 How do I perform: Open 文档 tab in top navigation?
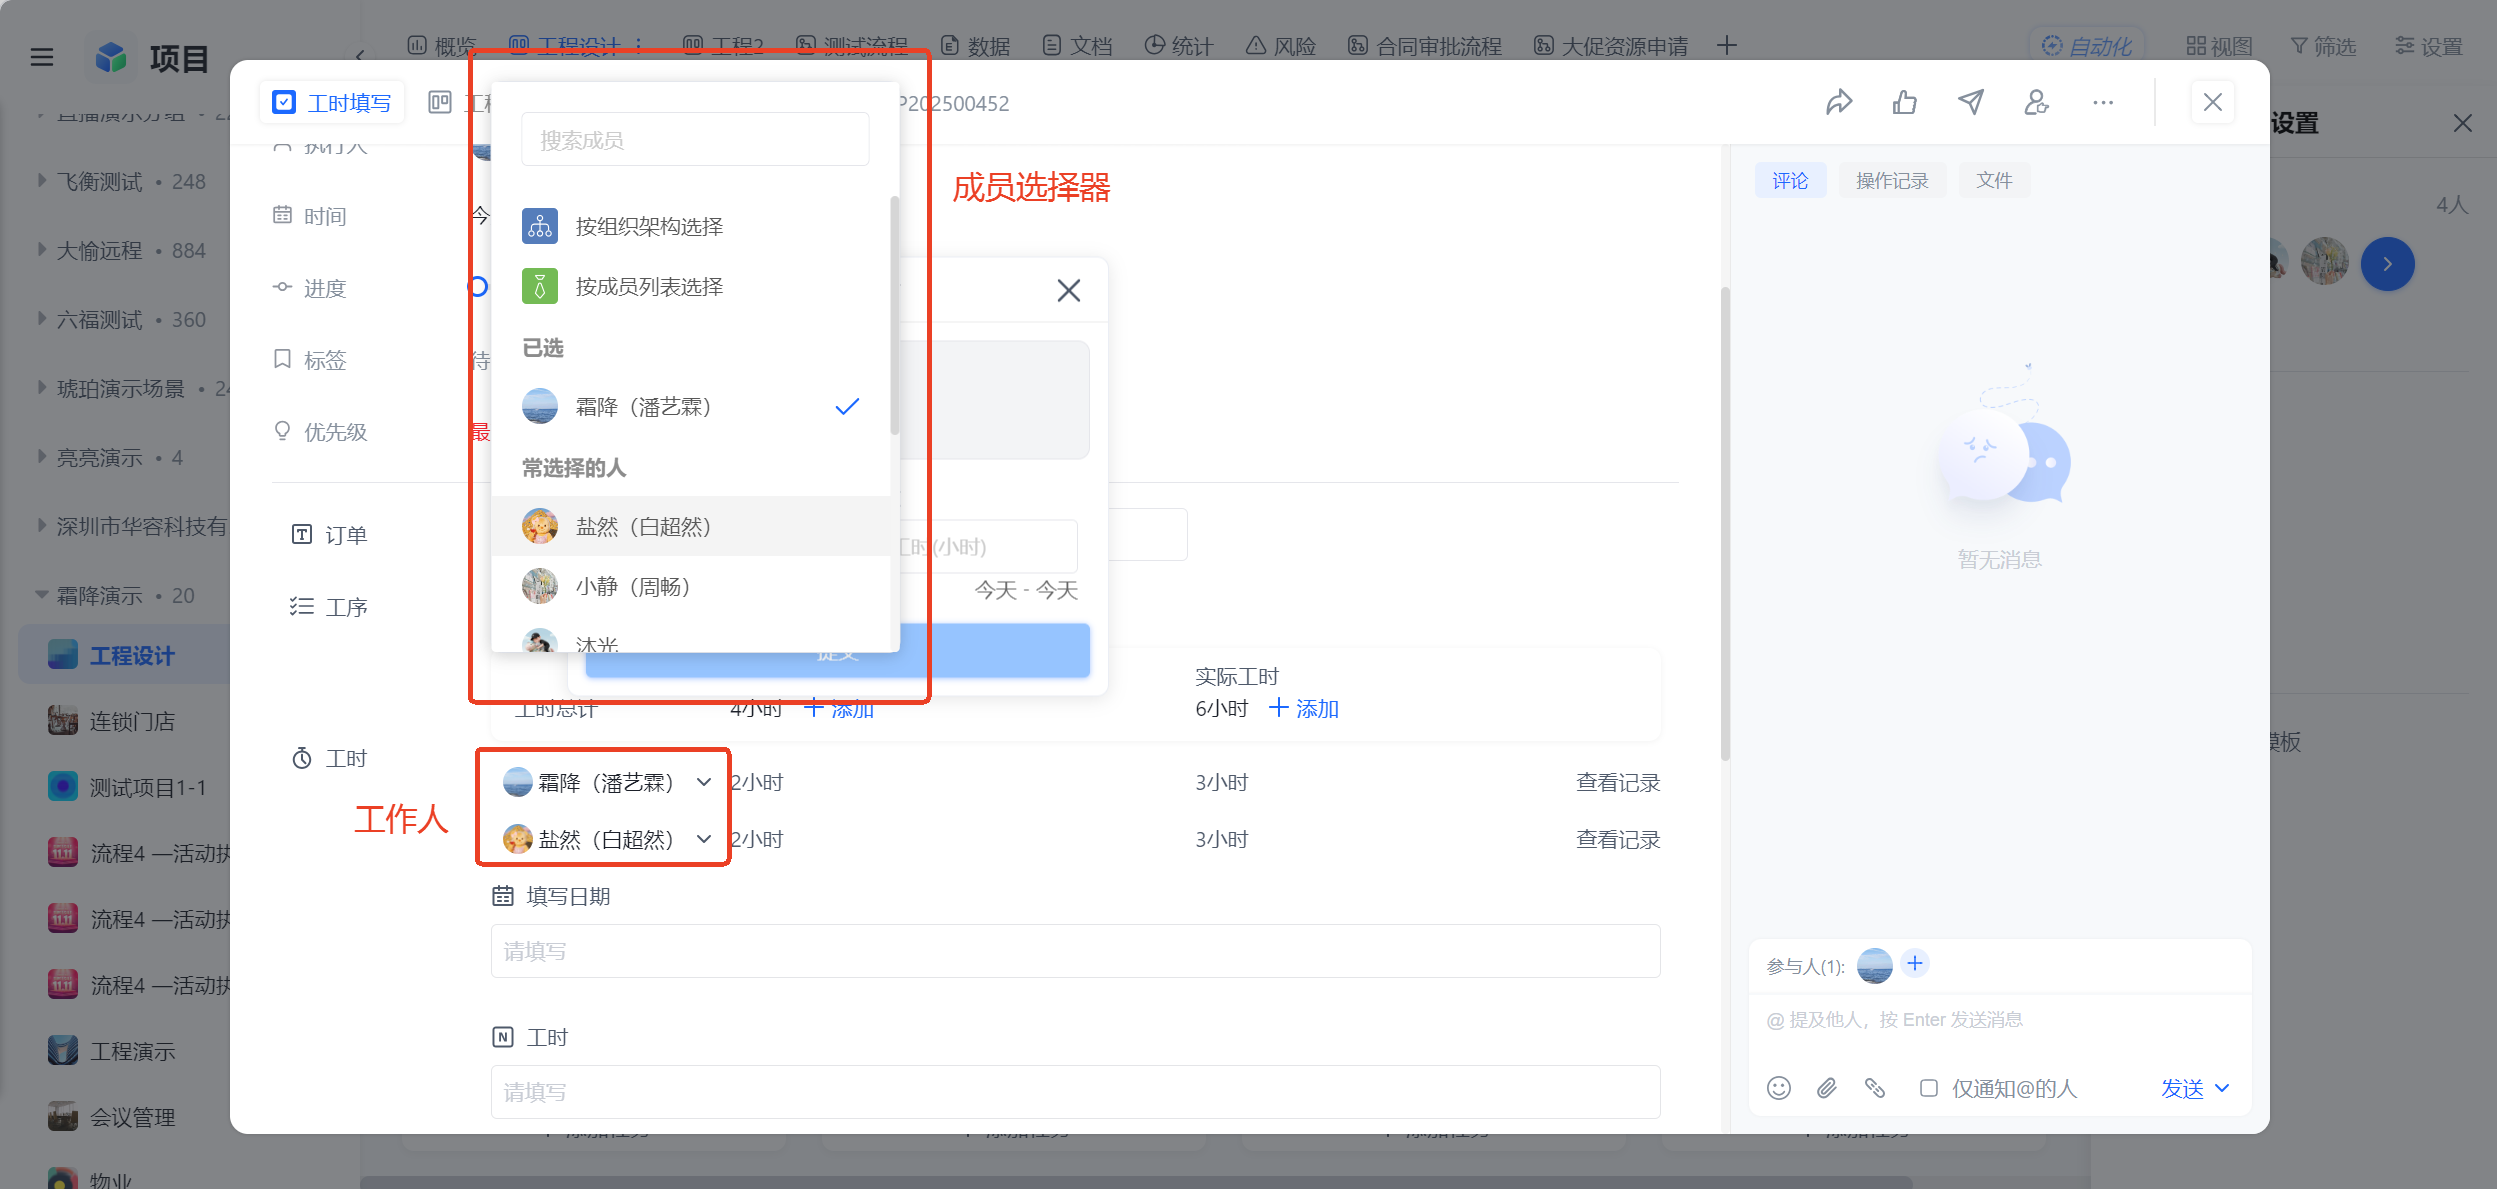click(1077, 46)
